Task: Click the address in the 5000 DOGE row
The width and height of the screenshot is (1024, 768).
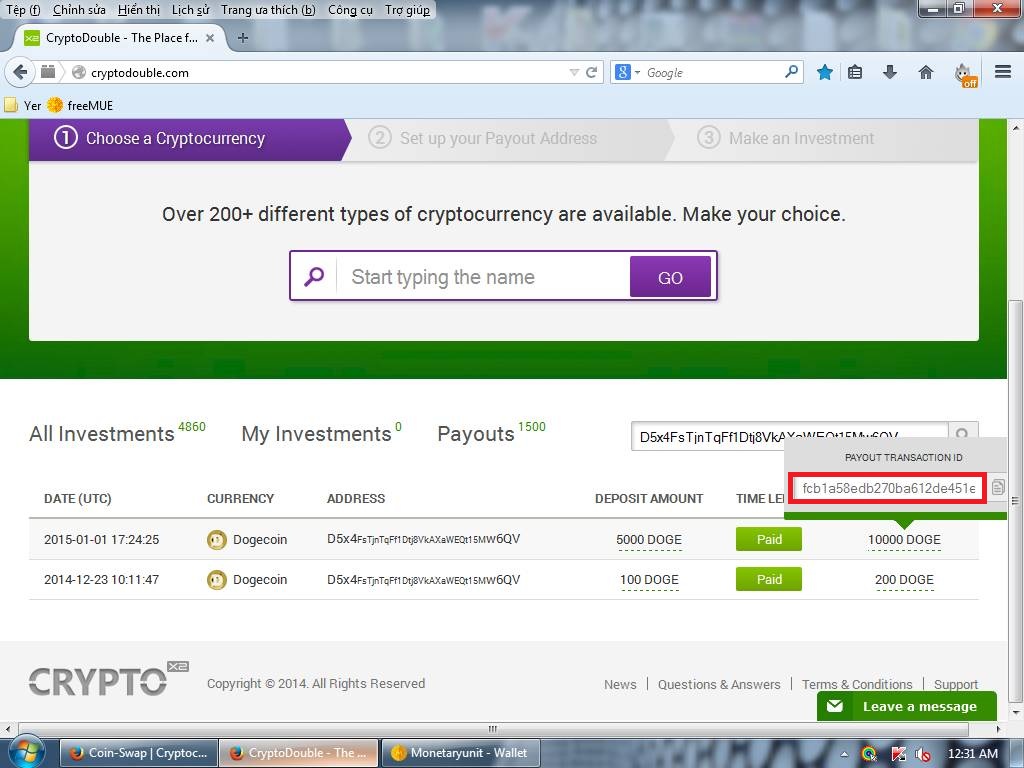Action: point(423,539)
